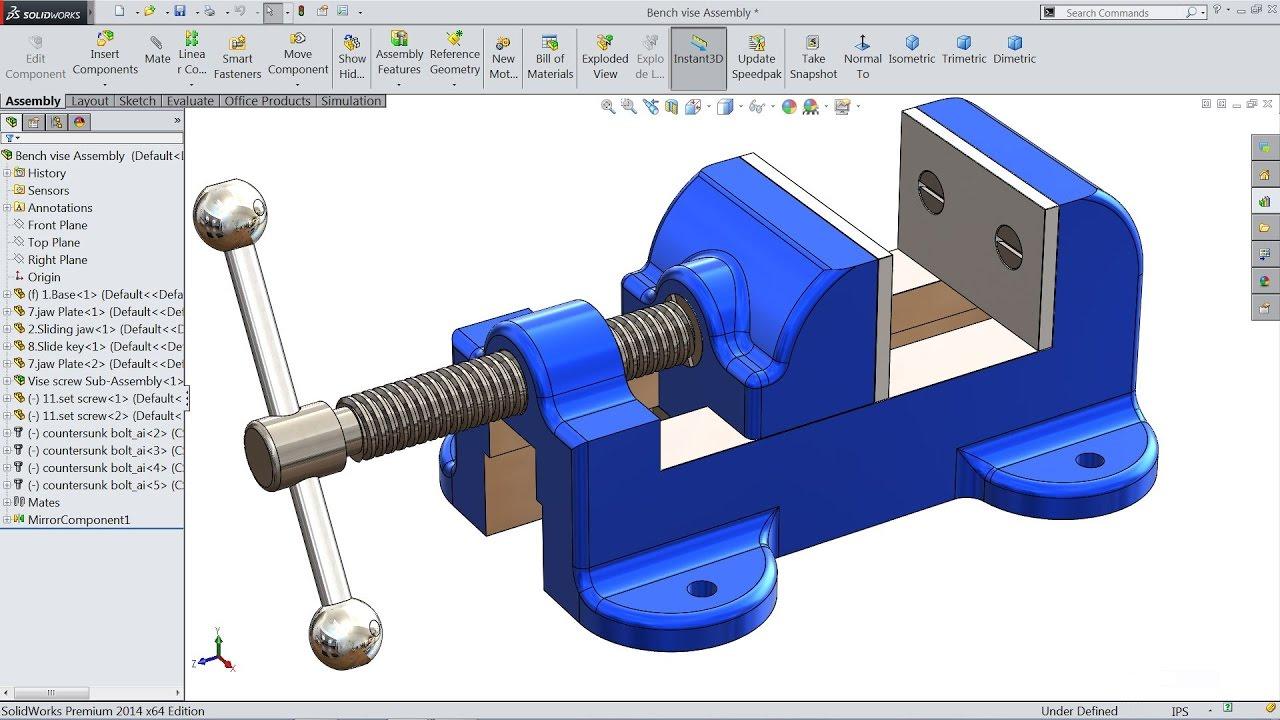The image size is (1280, 720).
Task: Click the feature tree filter icon
Action: tap(9, 138)
